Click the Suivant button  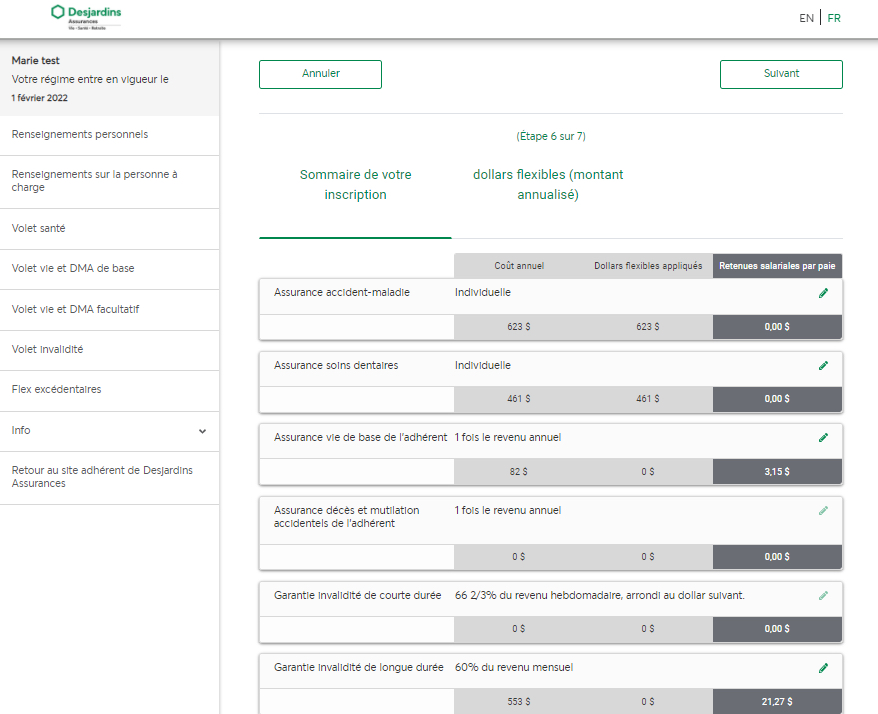781,74
